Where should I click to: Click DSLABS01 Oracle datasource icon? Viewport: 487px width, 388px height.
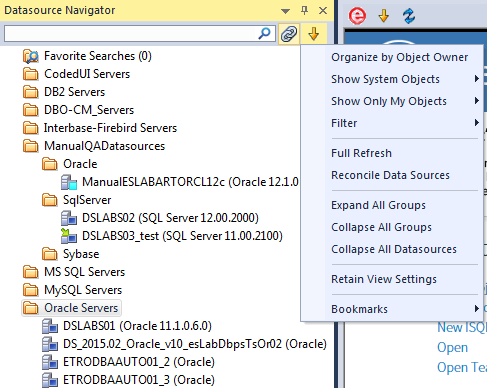(50, 326)
